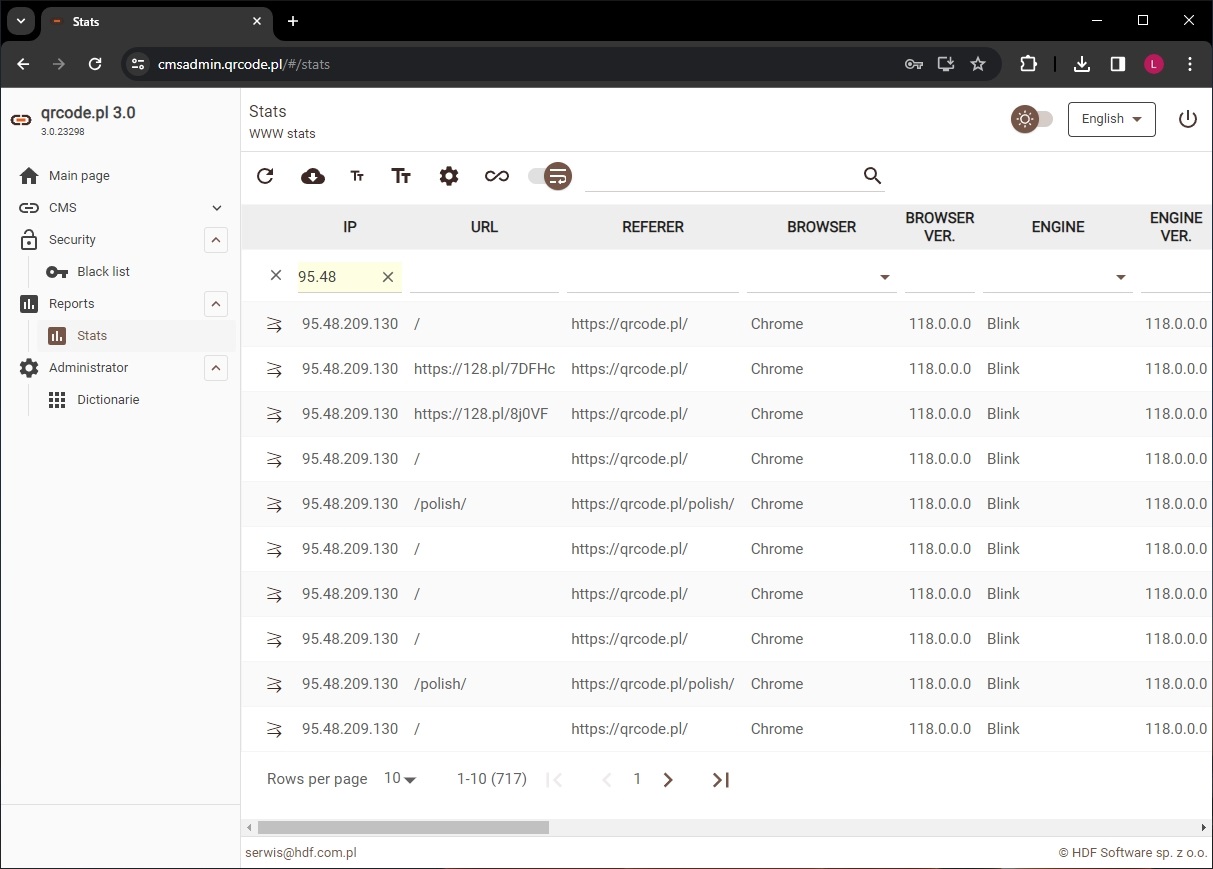Screen dimensions: 1213x869
Task: Open the Stats report icon in sidebar
Action: [x=59, y=335]
